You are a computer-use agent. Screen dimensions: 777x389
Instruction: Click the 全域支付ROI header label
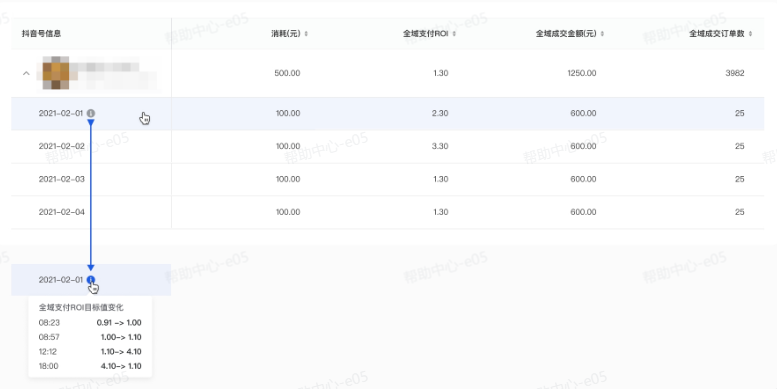click(x=426, y=34)
